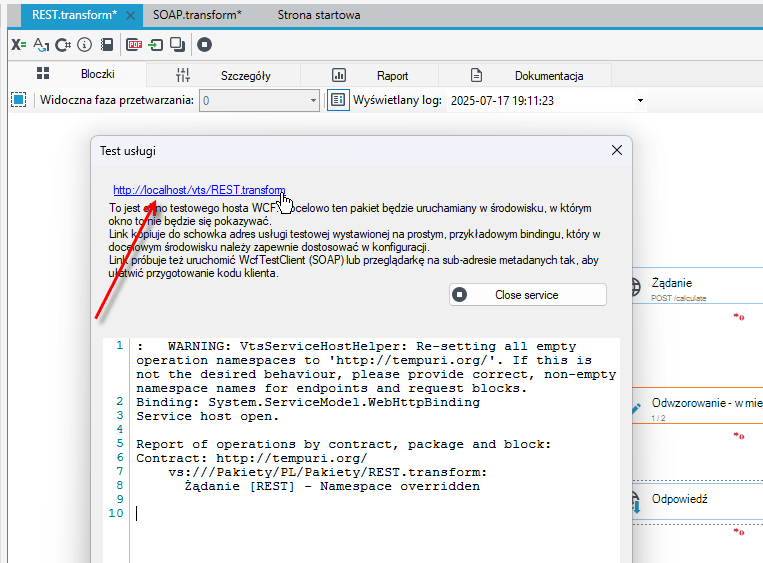Click the stop circle toolbar icon

point(204,45)
